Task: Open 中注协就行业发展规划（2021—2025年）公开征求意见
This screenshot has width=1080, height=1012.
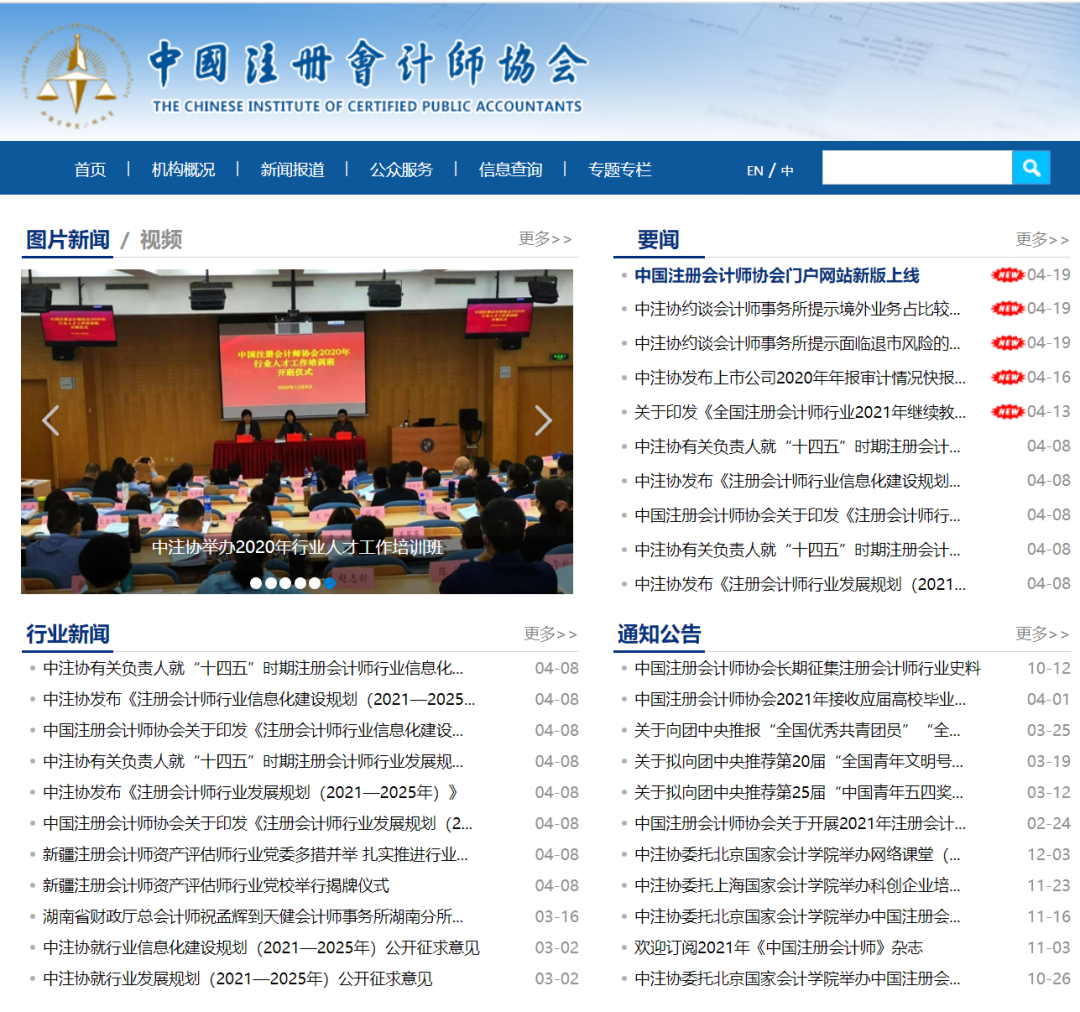Action: pyautogui.click(x=238, y=978)
